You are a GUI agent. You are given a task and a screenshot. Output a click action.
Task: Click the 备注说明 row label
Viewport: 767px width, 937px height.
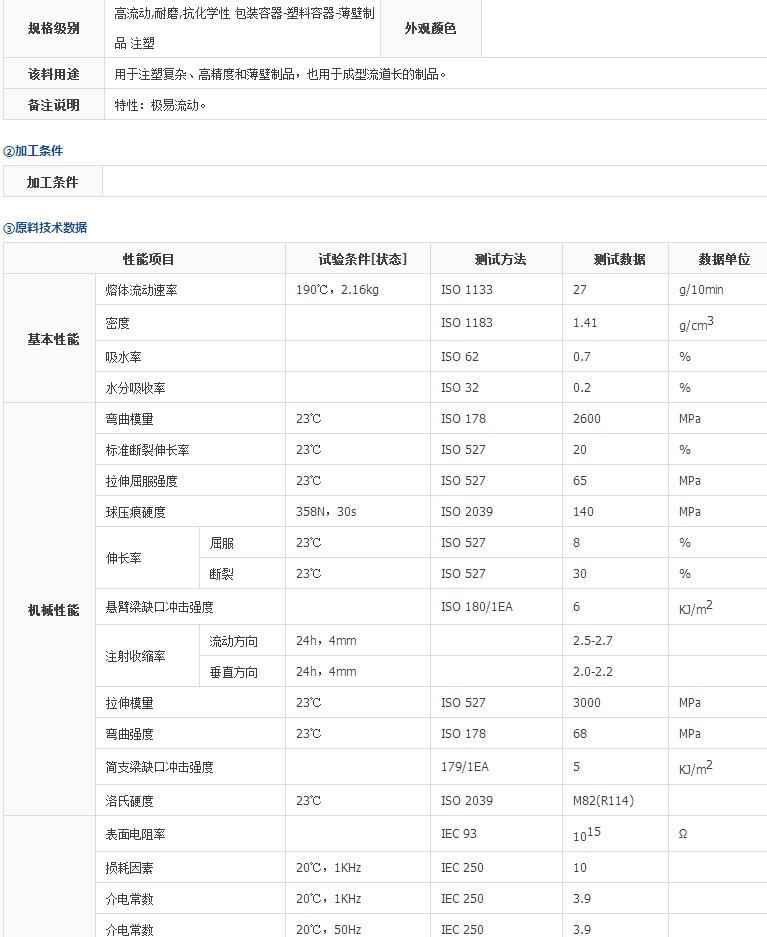click(54, 105)
